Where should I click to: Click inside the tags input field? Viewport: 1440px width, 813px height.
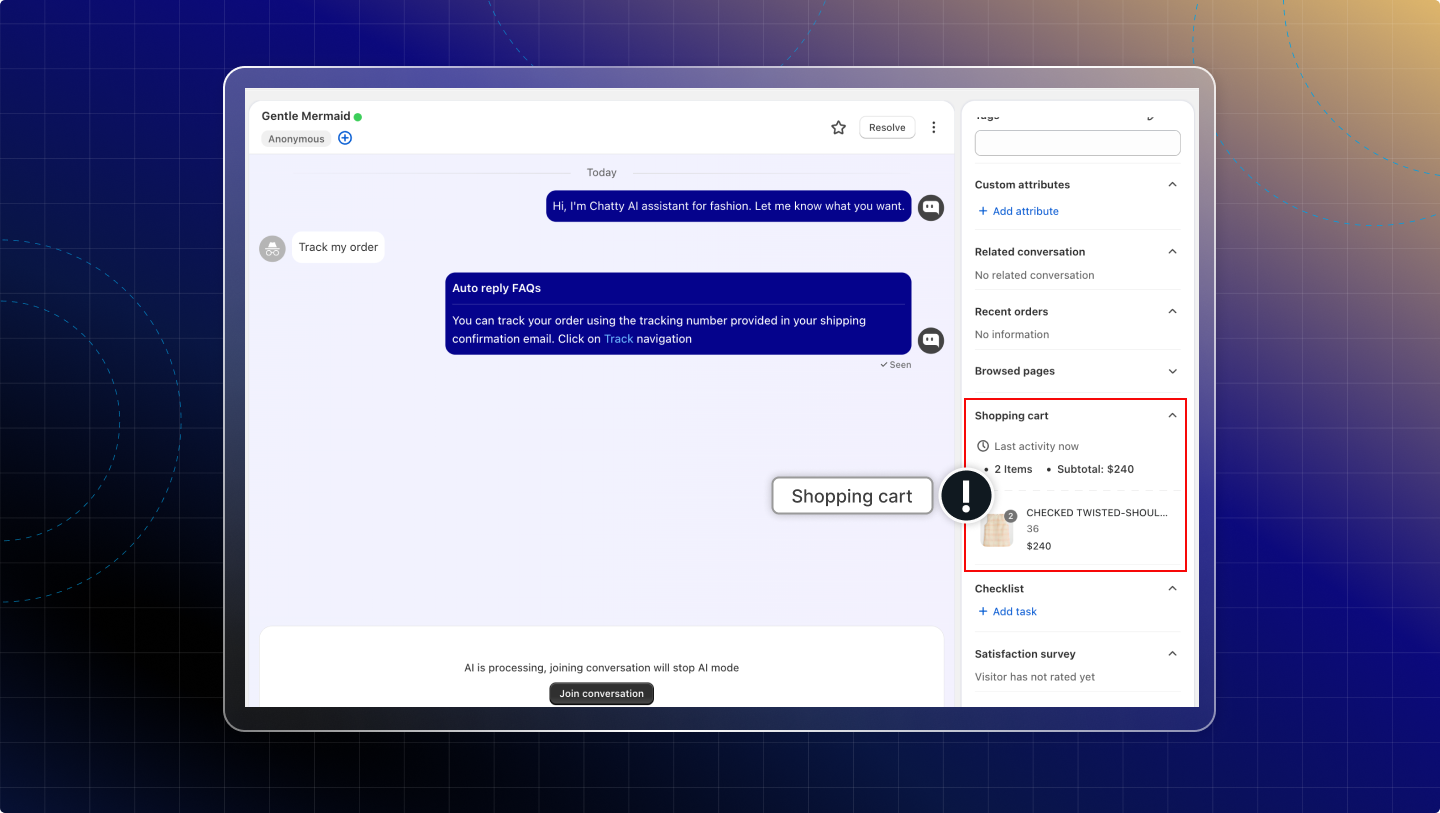1077,143
